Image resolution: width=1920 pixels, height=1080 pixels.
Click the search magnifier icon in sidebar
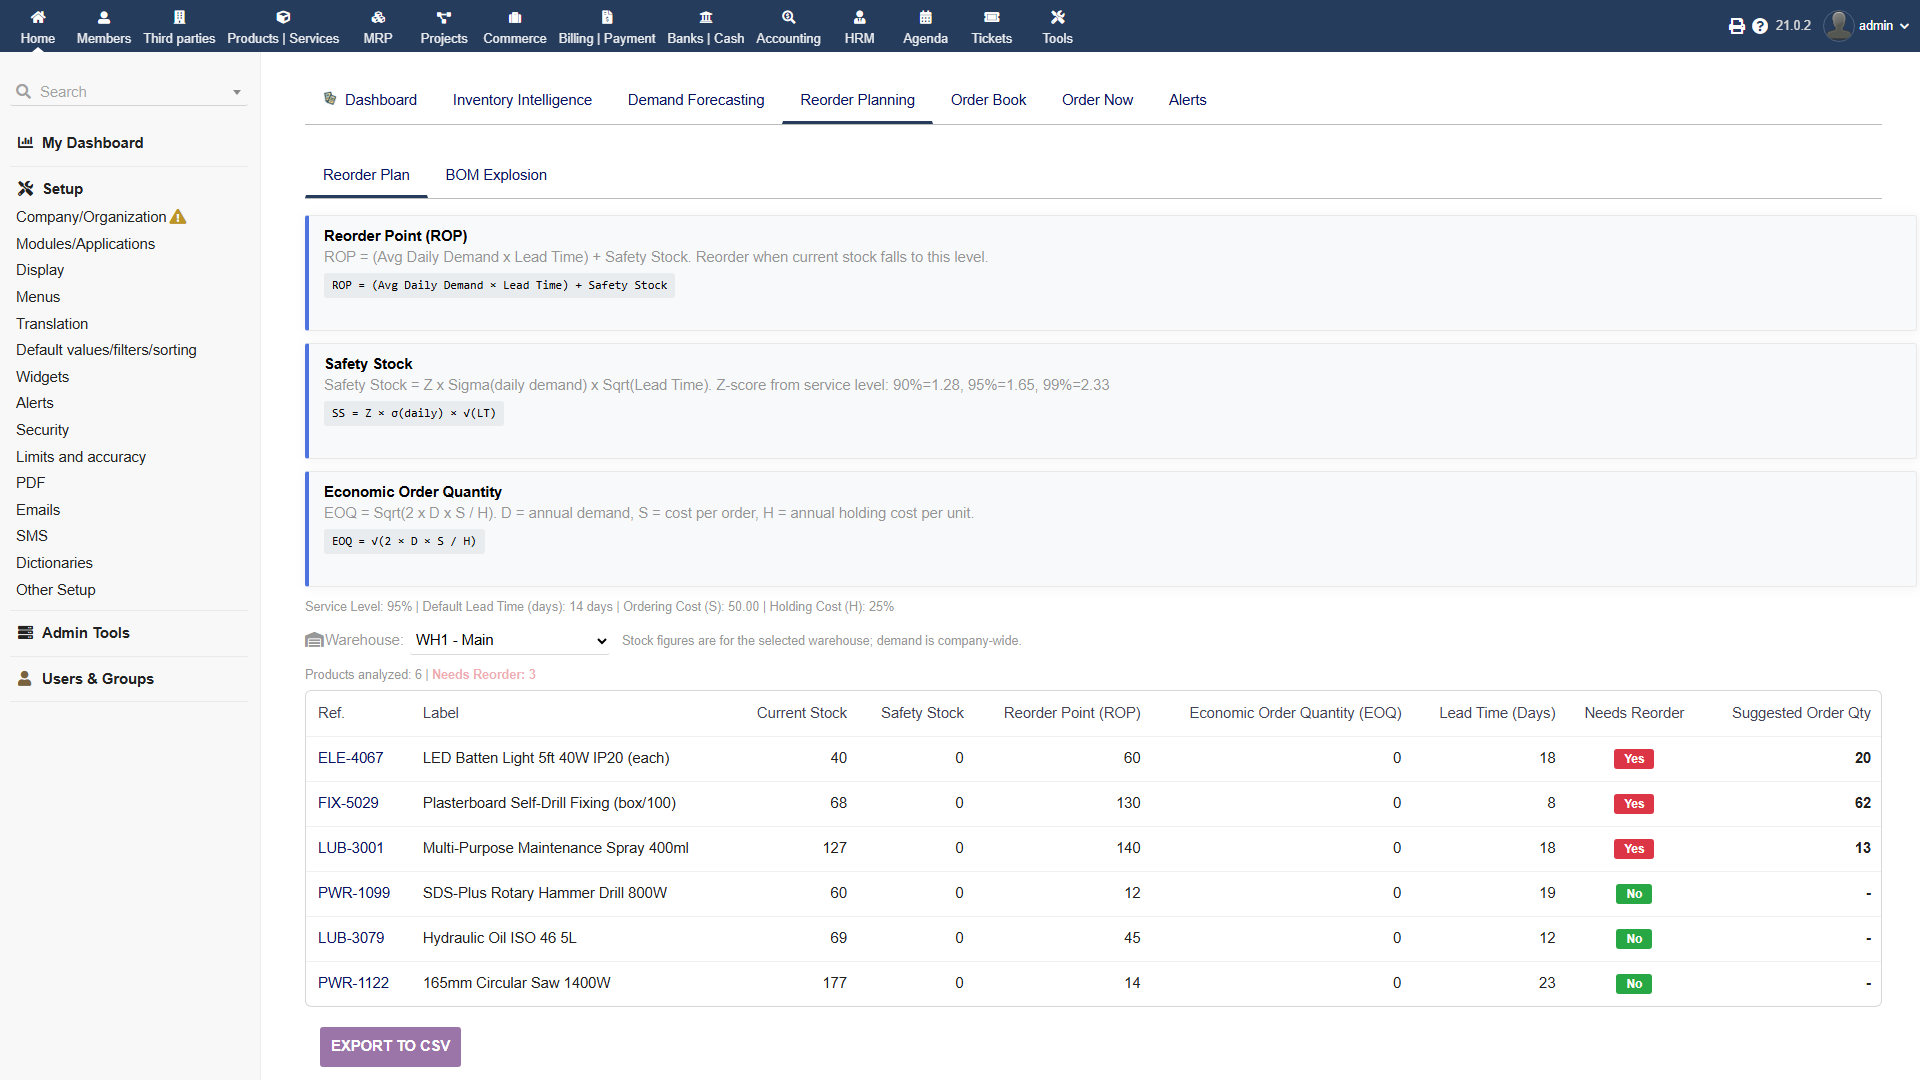(24, 91)
